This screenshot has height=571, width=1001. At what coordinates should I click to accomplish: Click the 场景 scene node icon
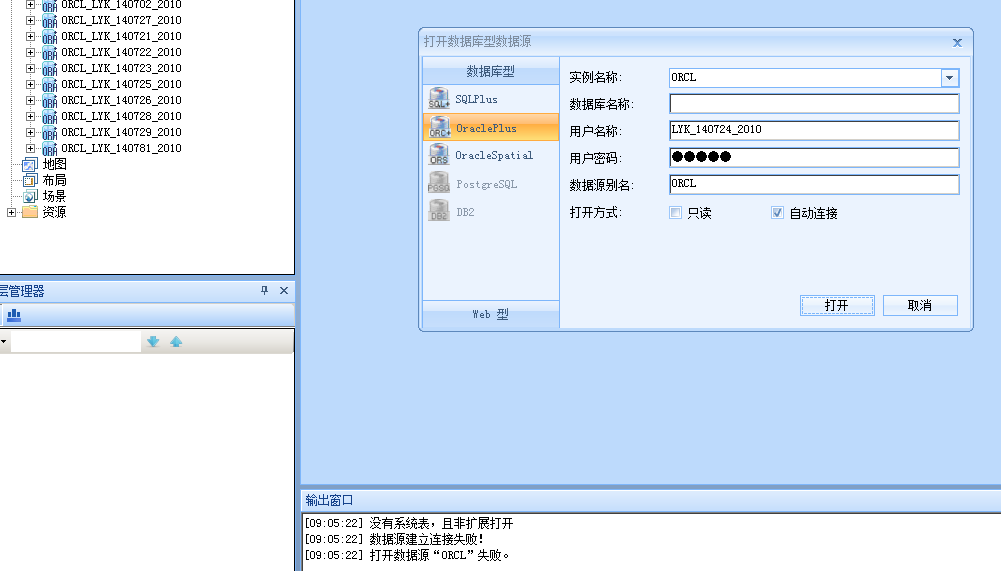tap(29, 197)
